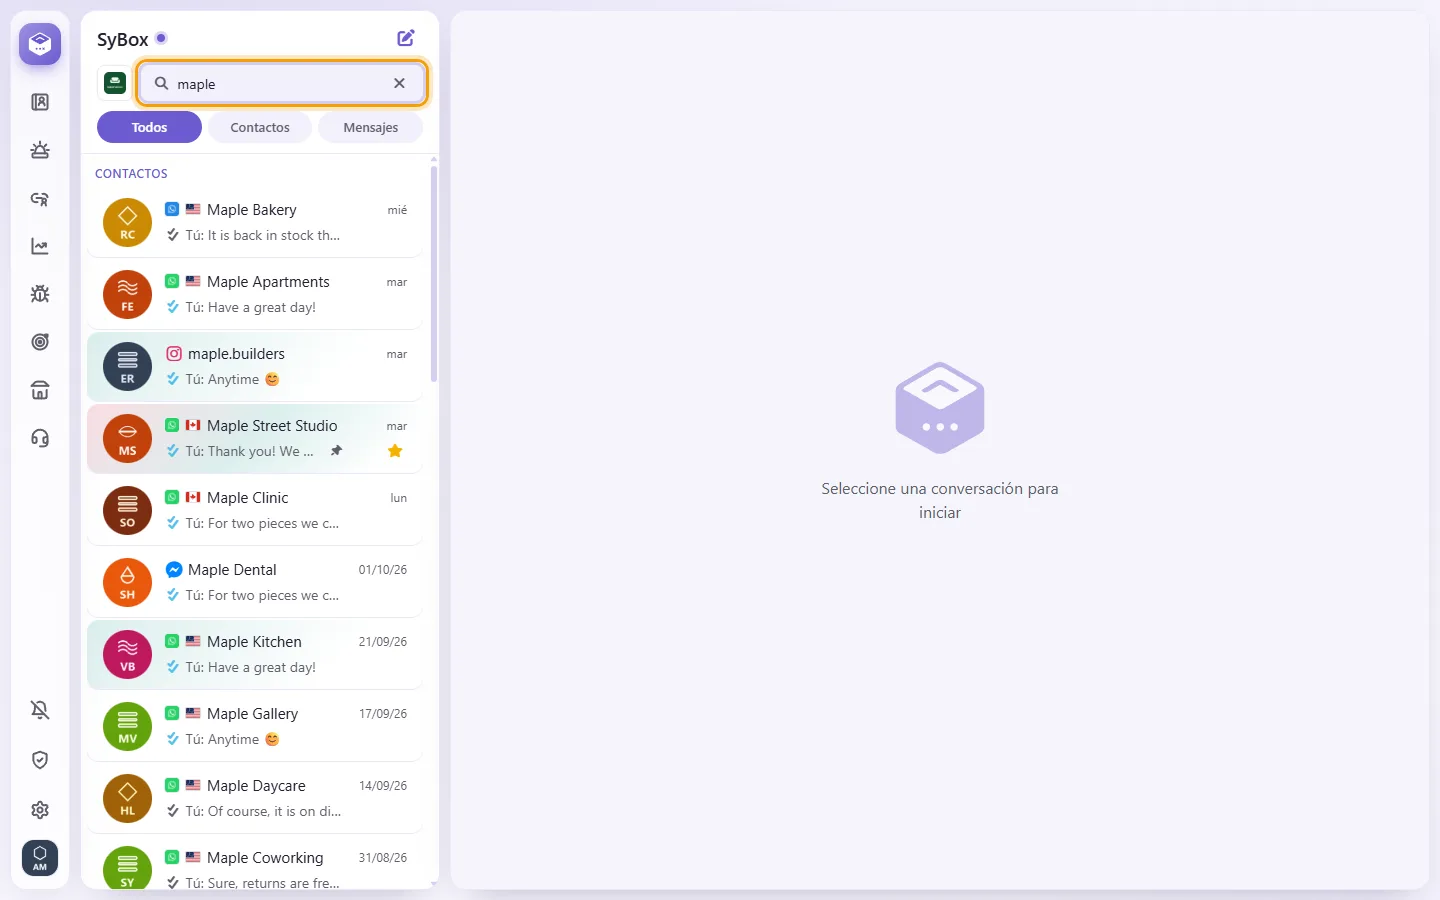Screen dimensions: 1440x900
Task: Click the pin icon on Maple Street Studio
Action: click(x=337, y=451)
